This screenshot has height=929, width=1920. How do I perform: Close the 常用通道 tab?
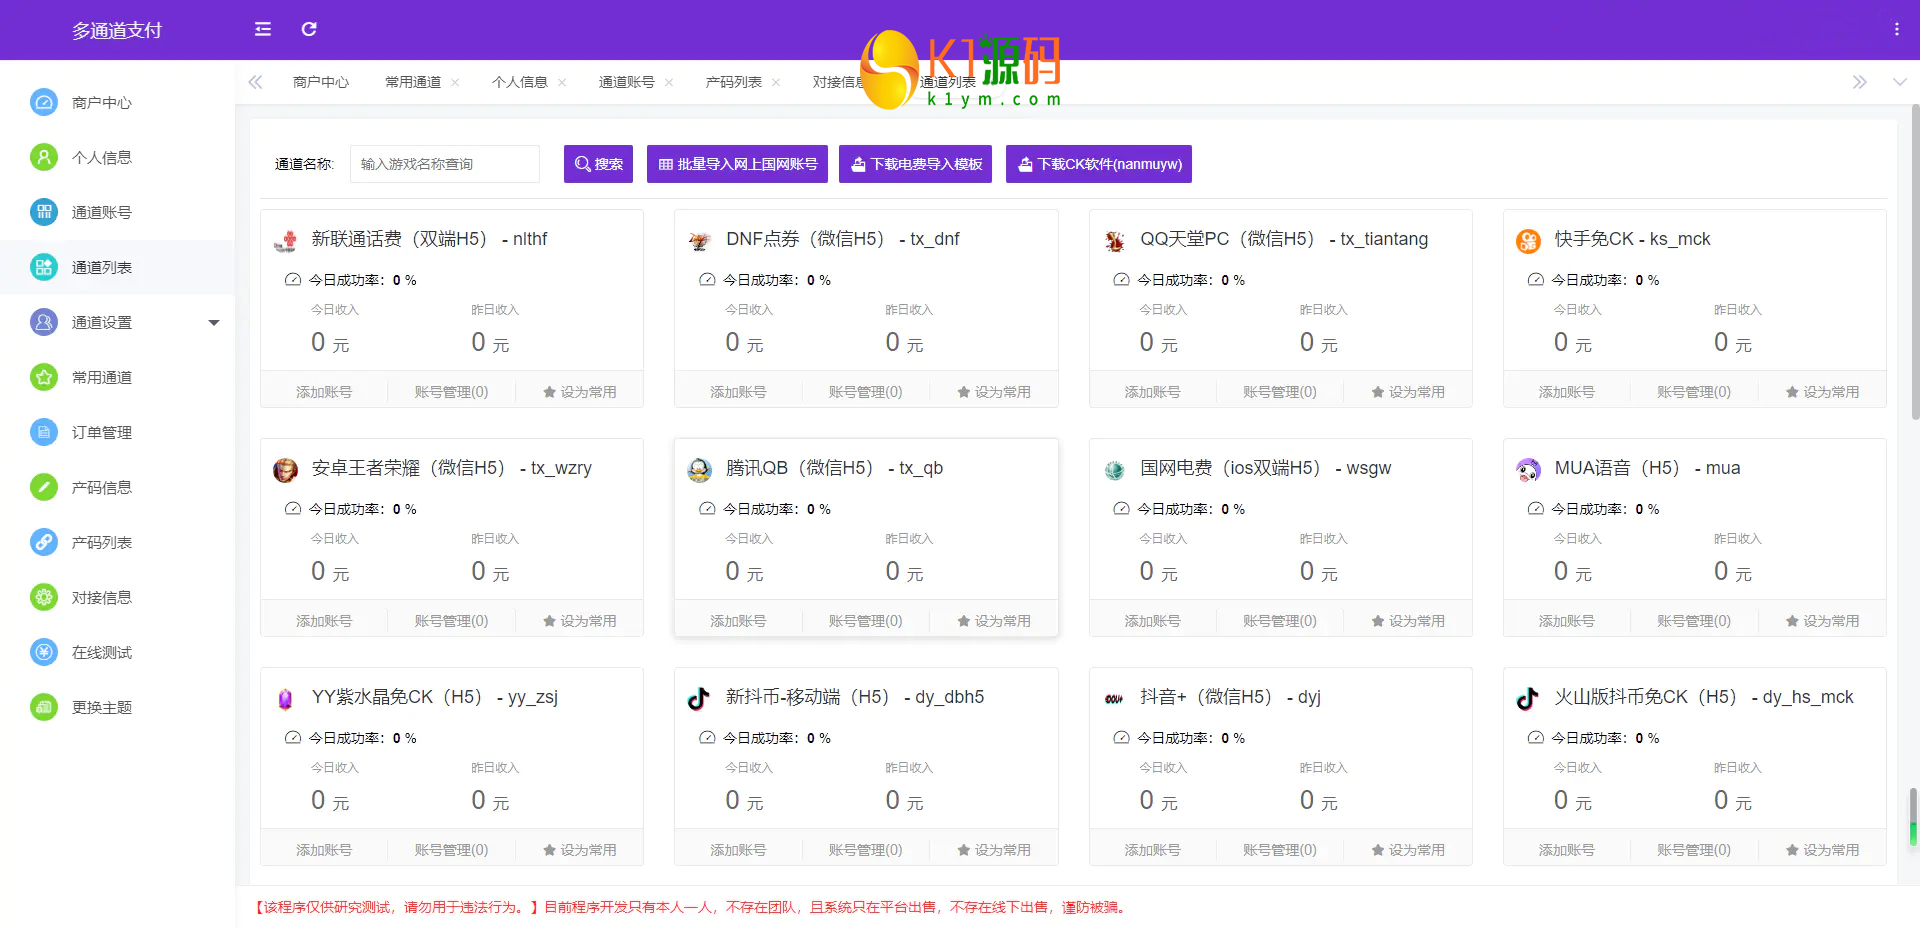455,82
